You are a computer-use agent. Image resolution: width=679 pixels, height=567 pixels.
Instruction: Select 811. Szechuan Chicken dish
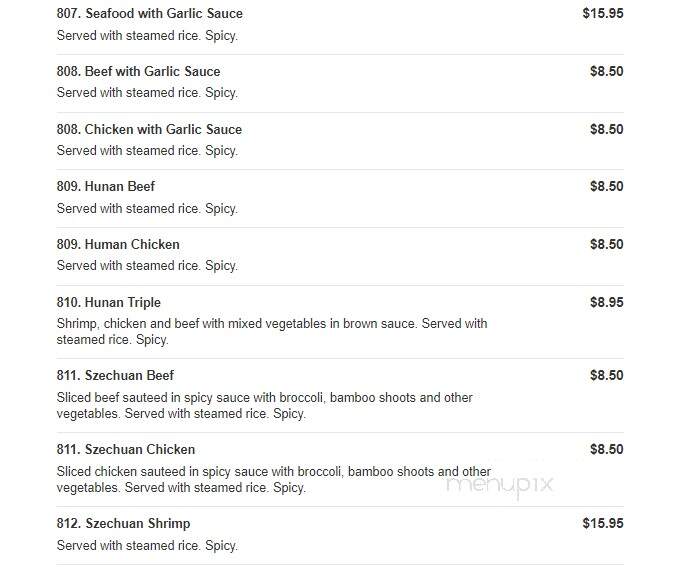click(126, 450)
